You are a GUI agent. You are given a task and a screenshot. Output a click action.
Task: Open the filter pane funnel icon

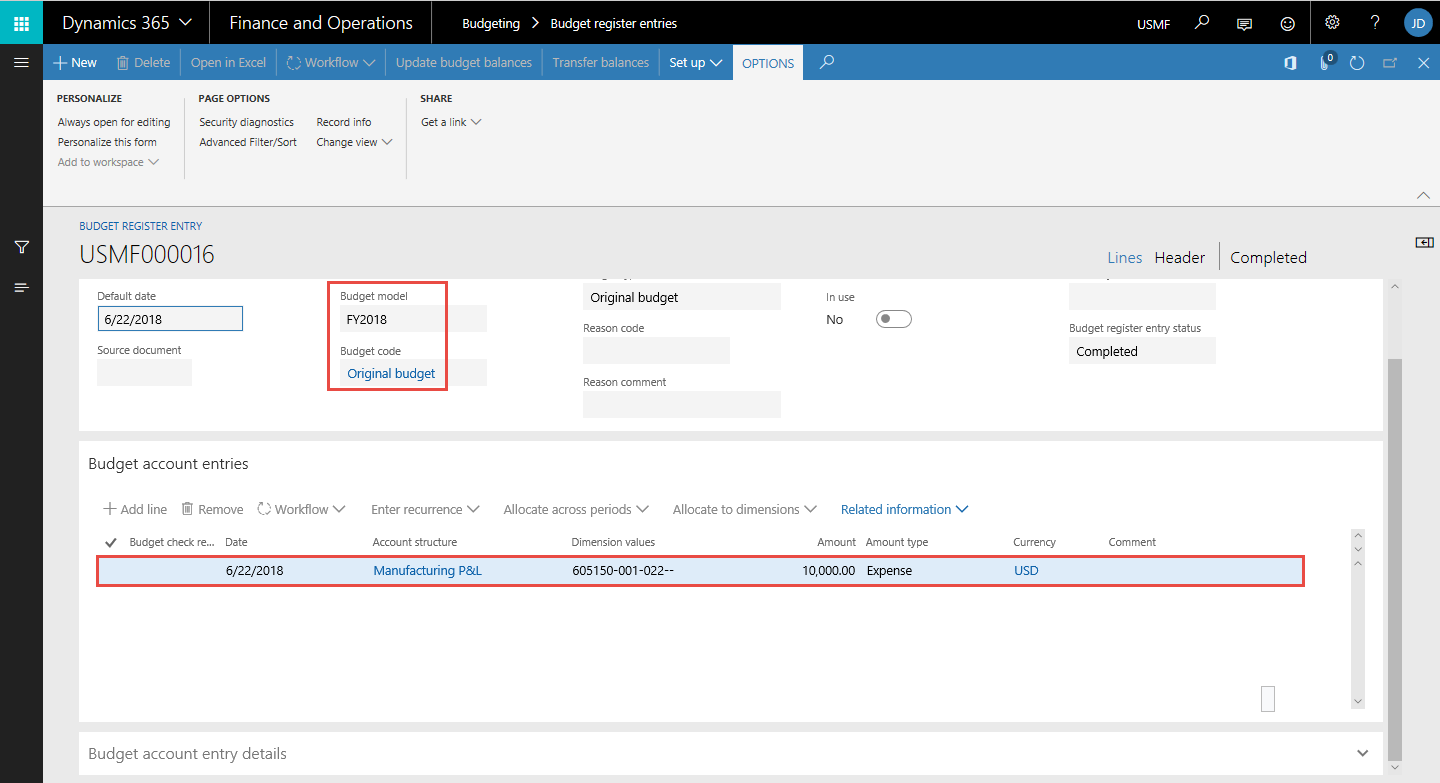(21, 247)
